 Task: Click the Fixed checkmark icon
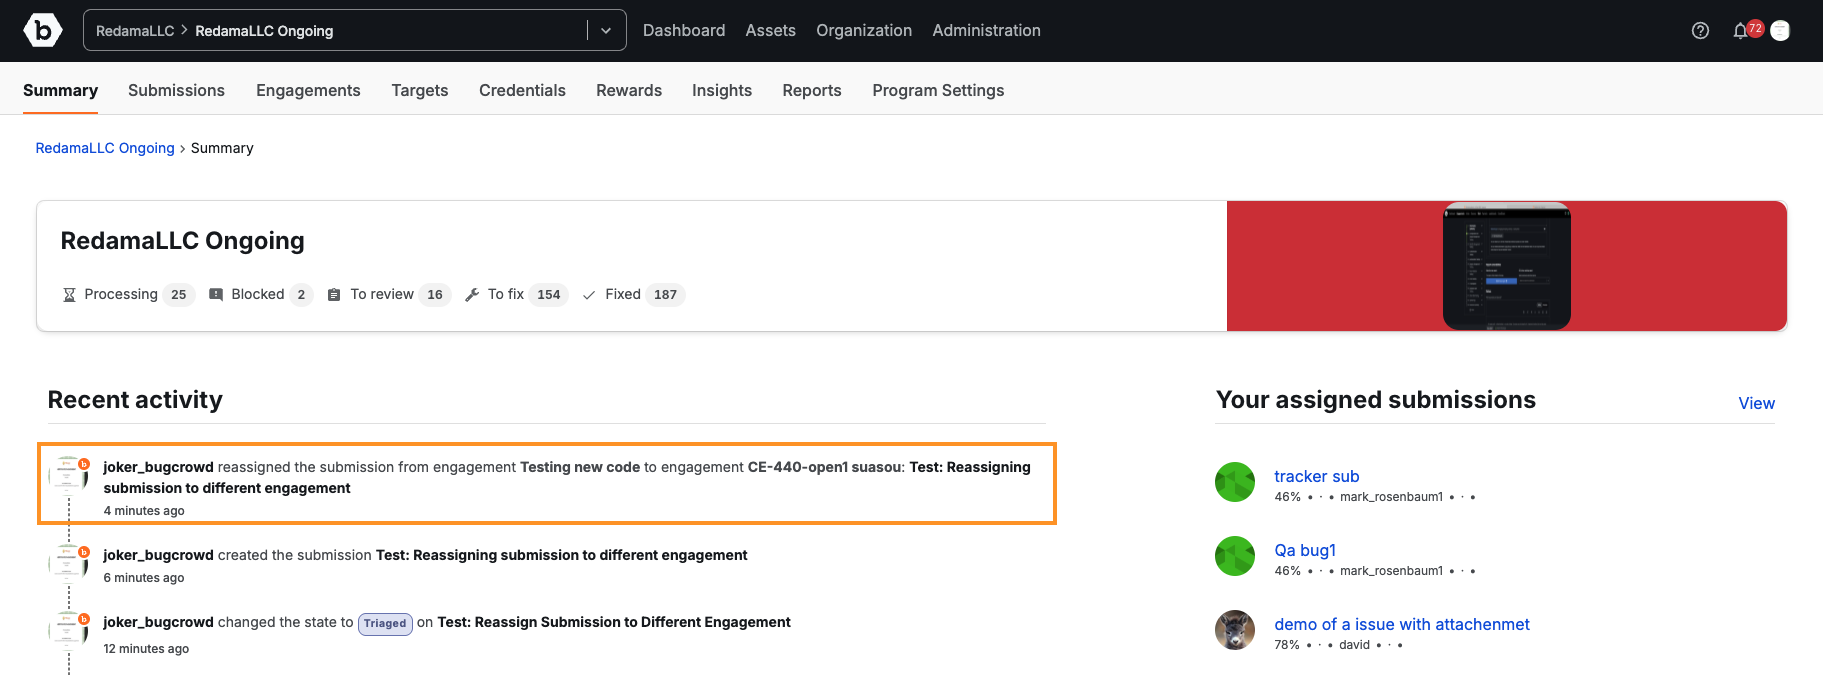[x=589, y=295]
